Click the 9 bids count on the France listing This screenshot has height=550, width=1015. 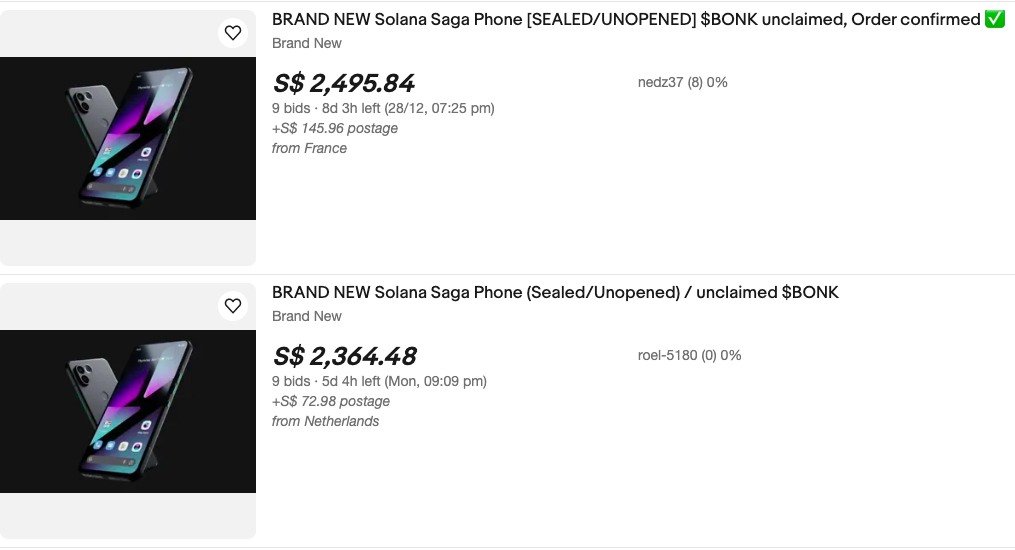click(x=291, y=108)
